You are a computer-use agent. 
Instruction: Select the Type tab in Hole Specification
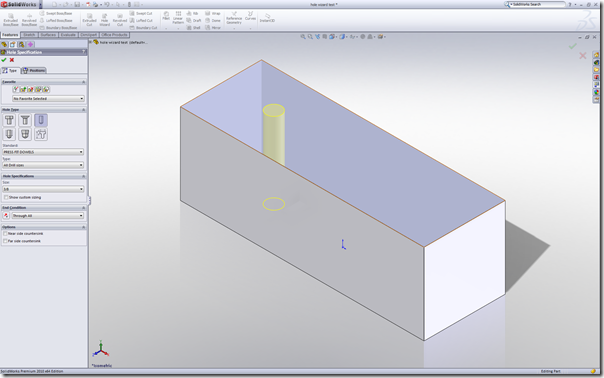tap(10, 71)
